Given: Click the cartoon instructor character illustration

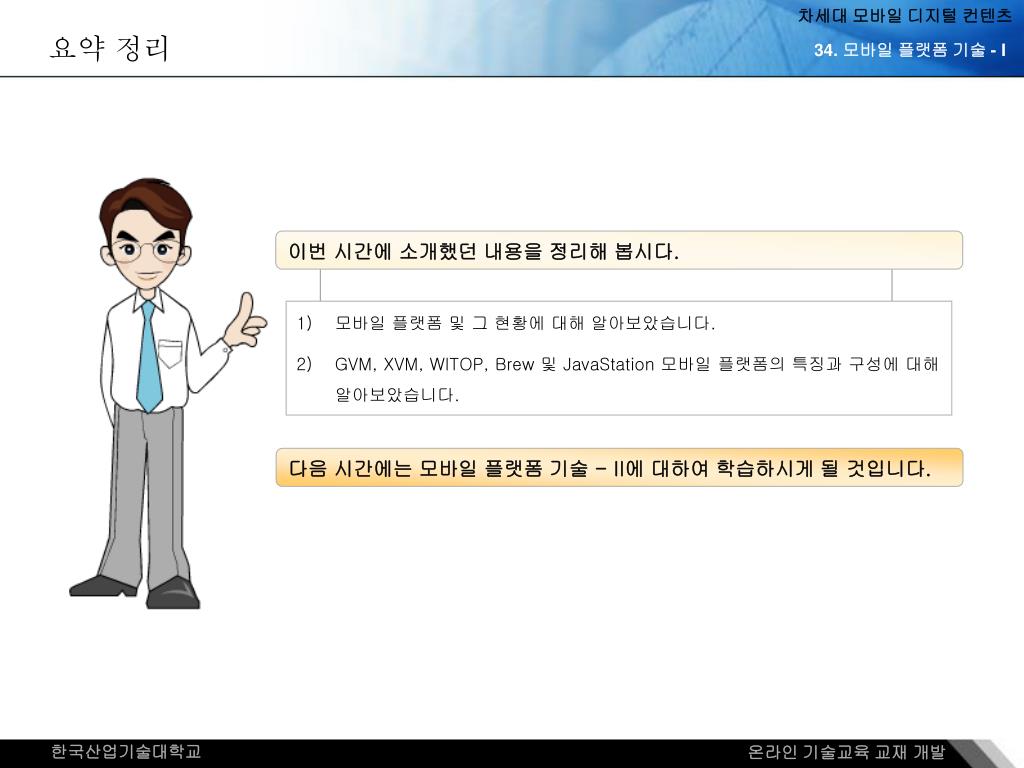Looking at the screenshot, I should click(167, 393).
